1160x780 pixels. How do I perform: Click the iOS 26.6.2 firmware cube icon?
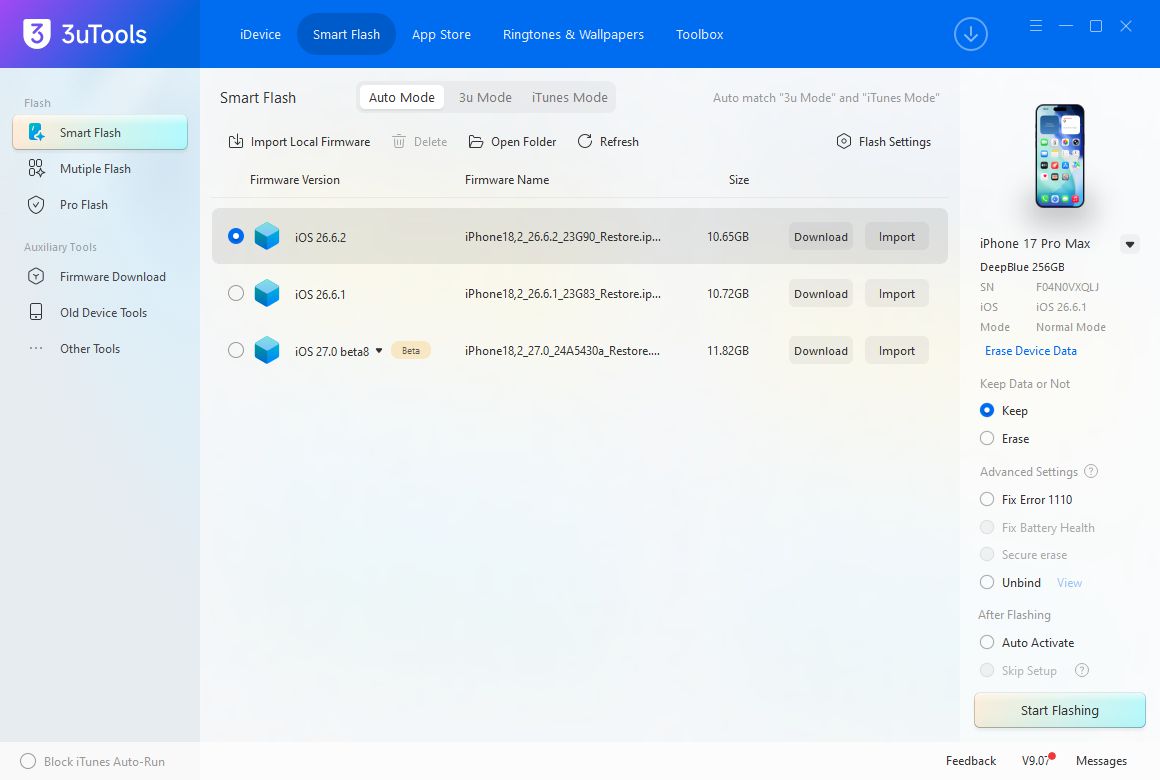coord(267,237)
